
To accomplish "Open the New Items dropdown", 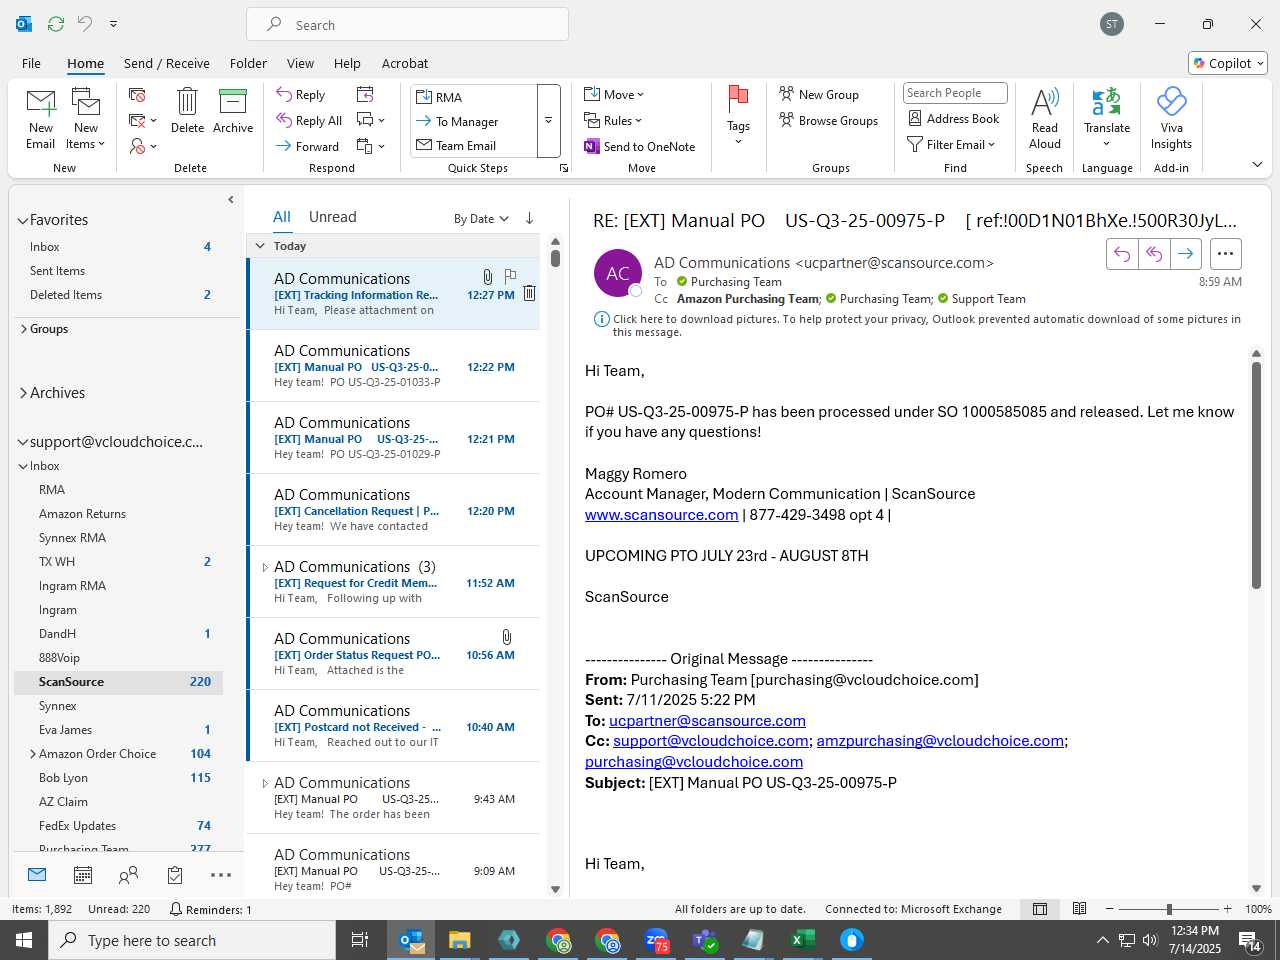I will click(86, 118).
